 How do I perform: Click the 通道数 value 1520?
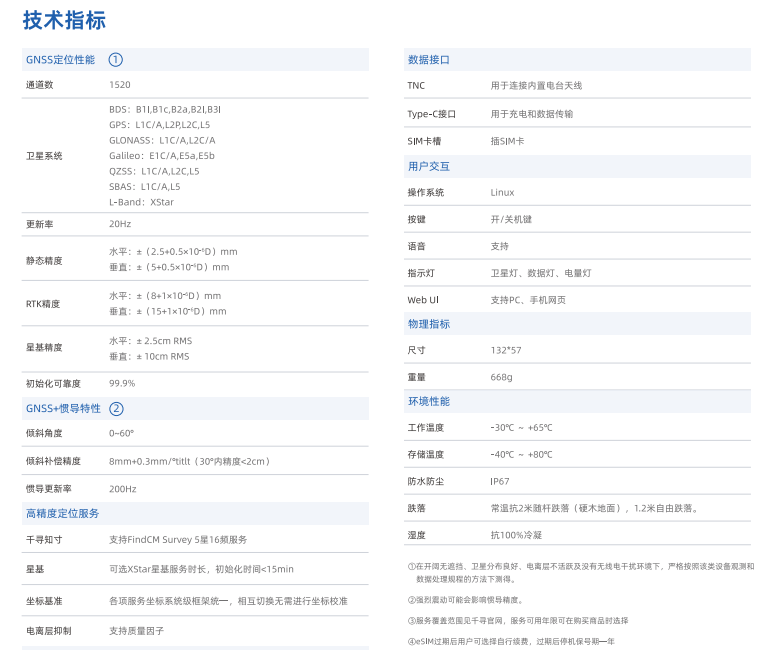point(120,85)
